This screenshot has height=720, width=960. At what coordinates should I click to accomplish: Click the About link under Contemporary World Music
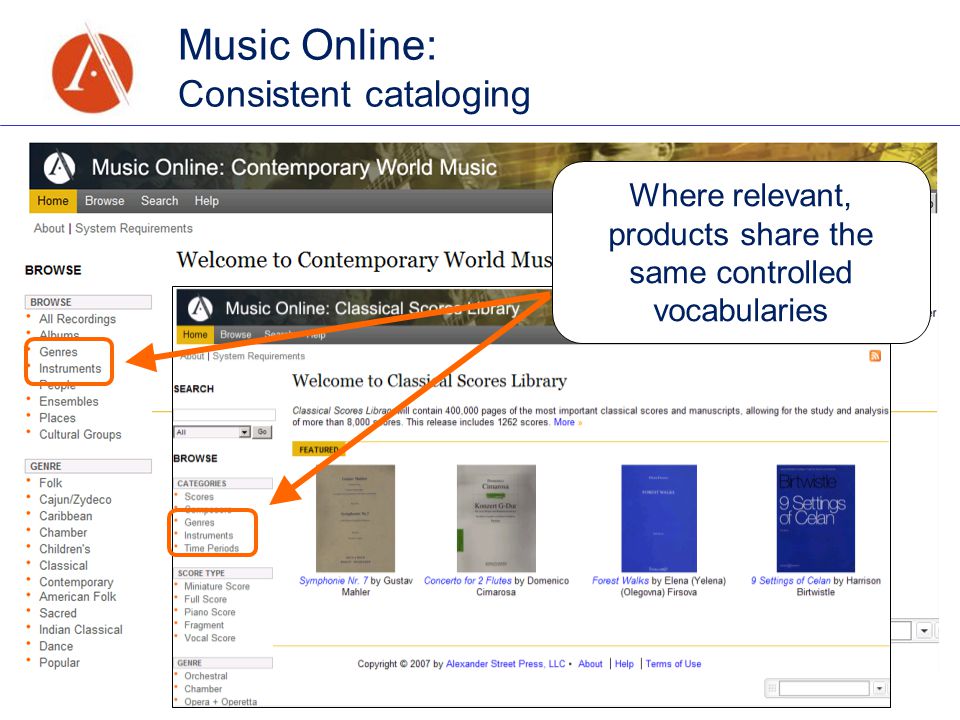49,228
